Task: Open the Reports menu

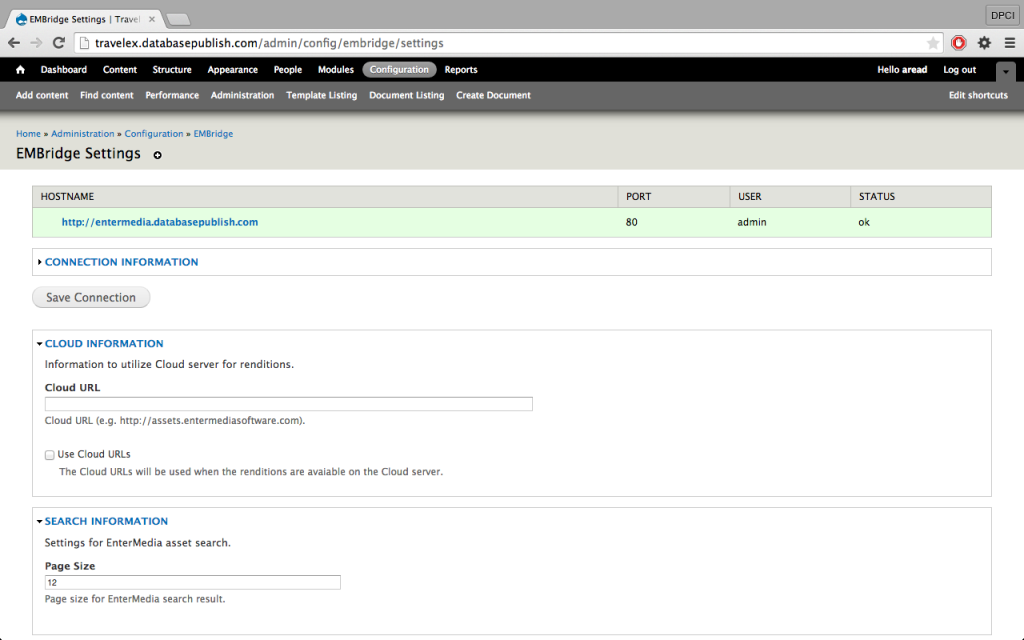Action: (x=461, y=70)
